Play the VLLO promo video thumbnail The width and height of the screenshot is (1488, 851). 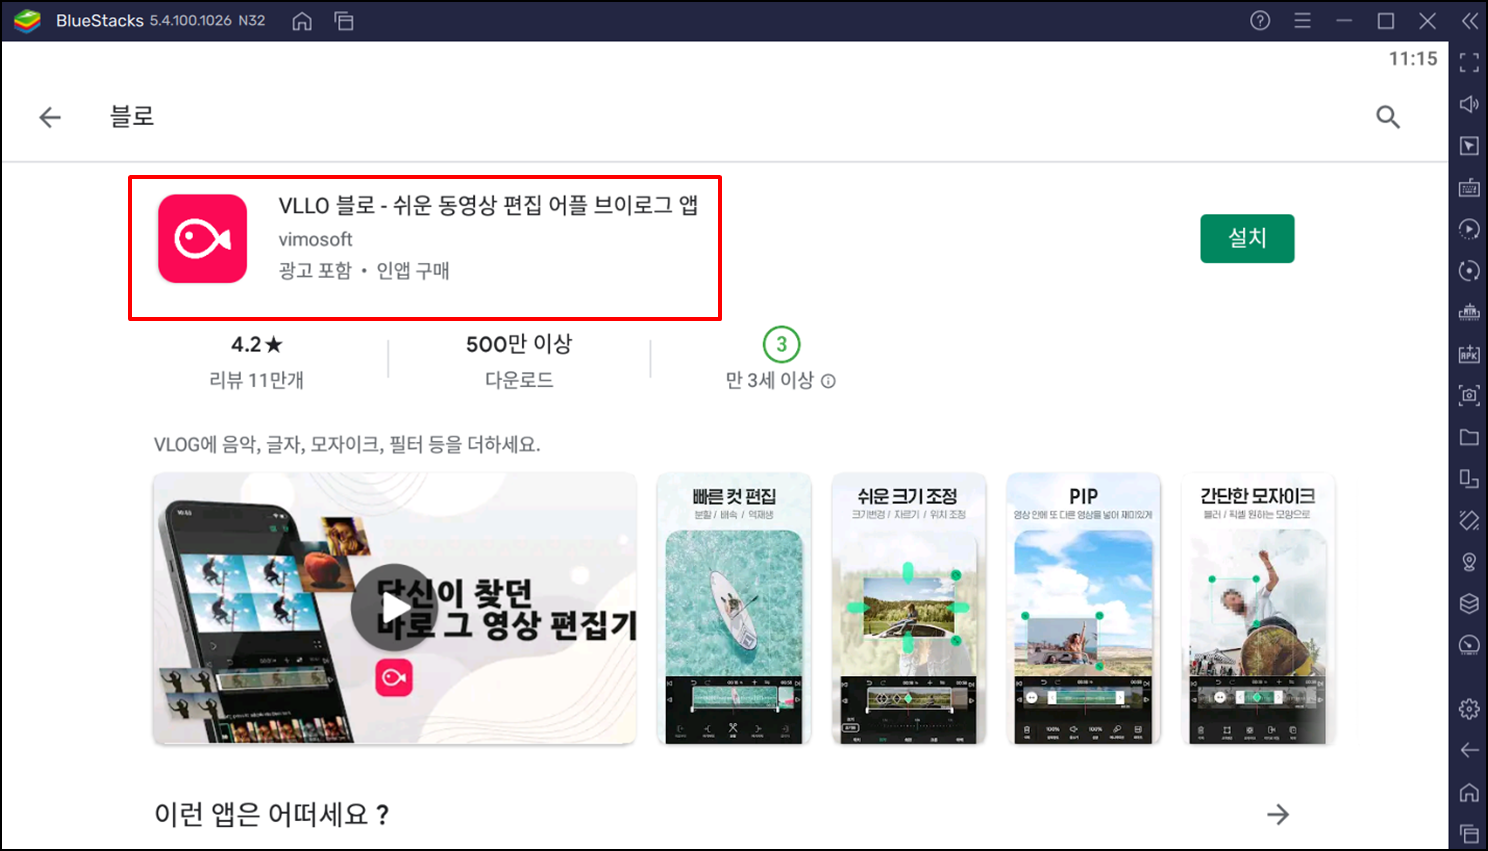click(x=395, y=608)
